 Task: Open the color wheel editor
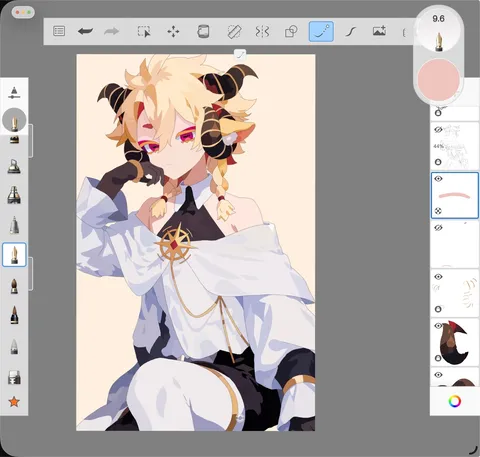455,401
